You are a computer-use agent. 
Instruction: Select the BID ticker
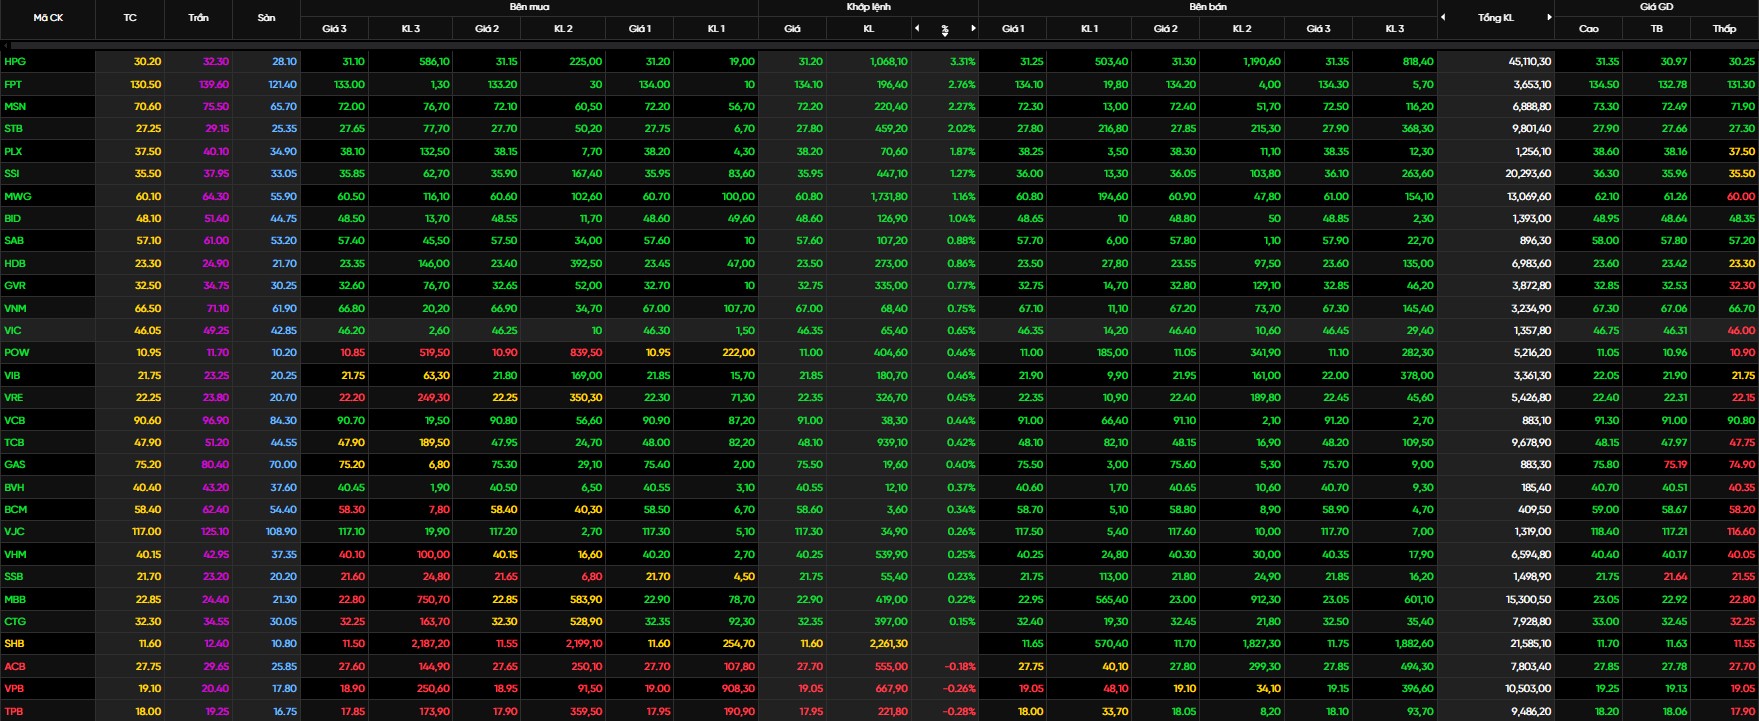(12, 218)
